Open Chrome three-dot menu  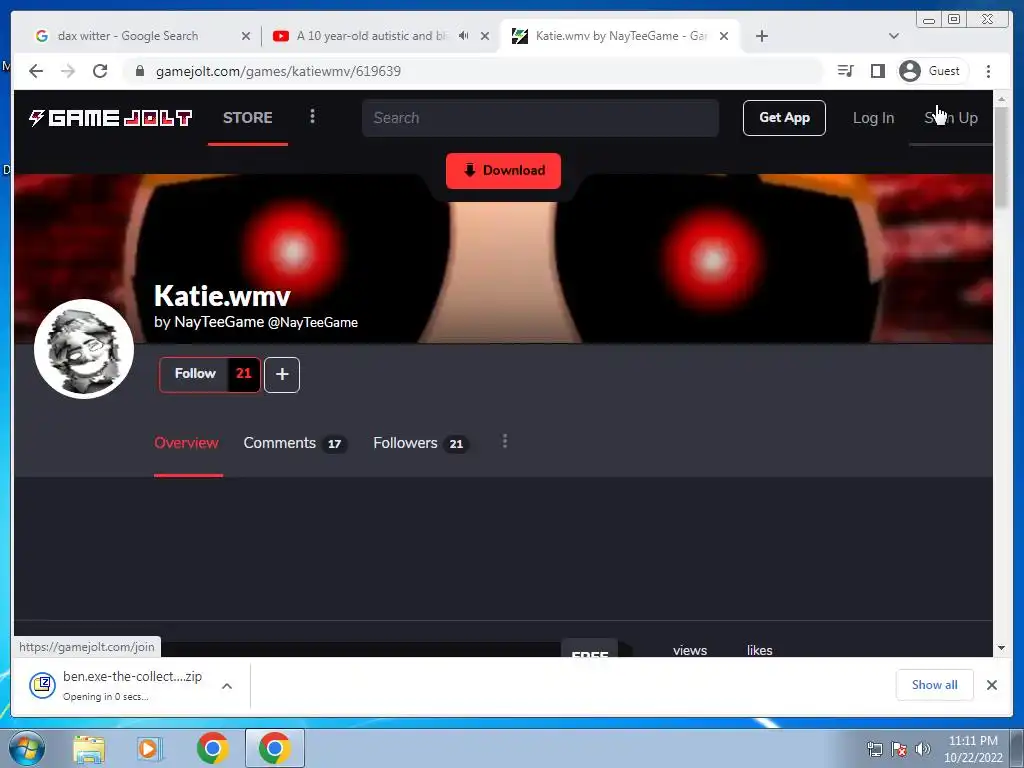[x=988, y=71]
